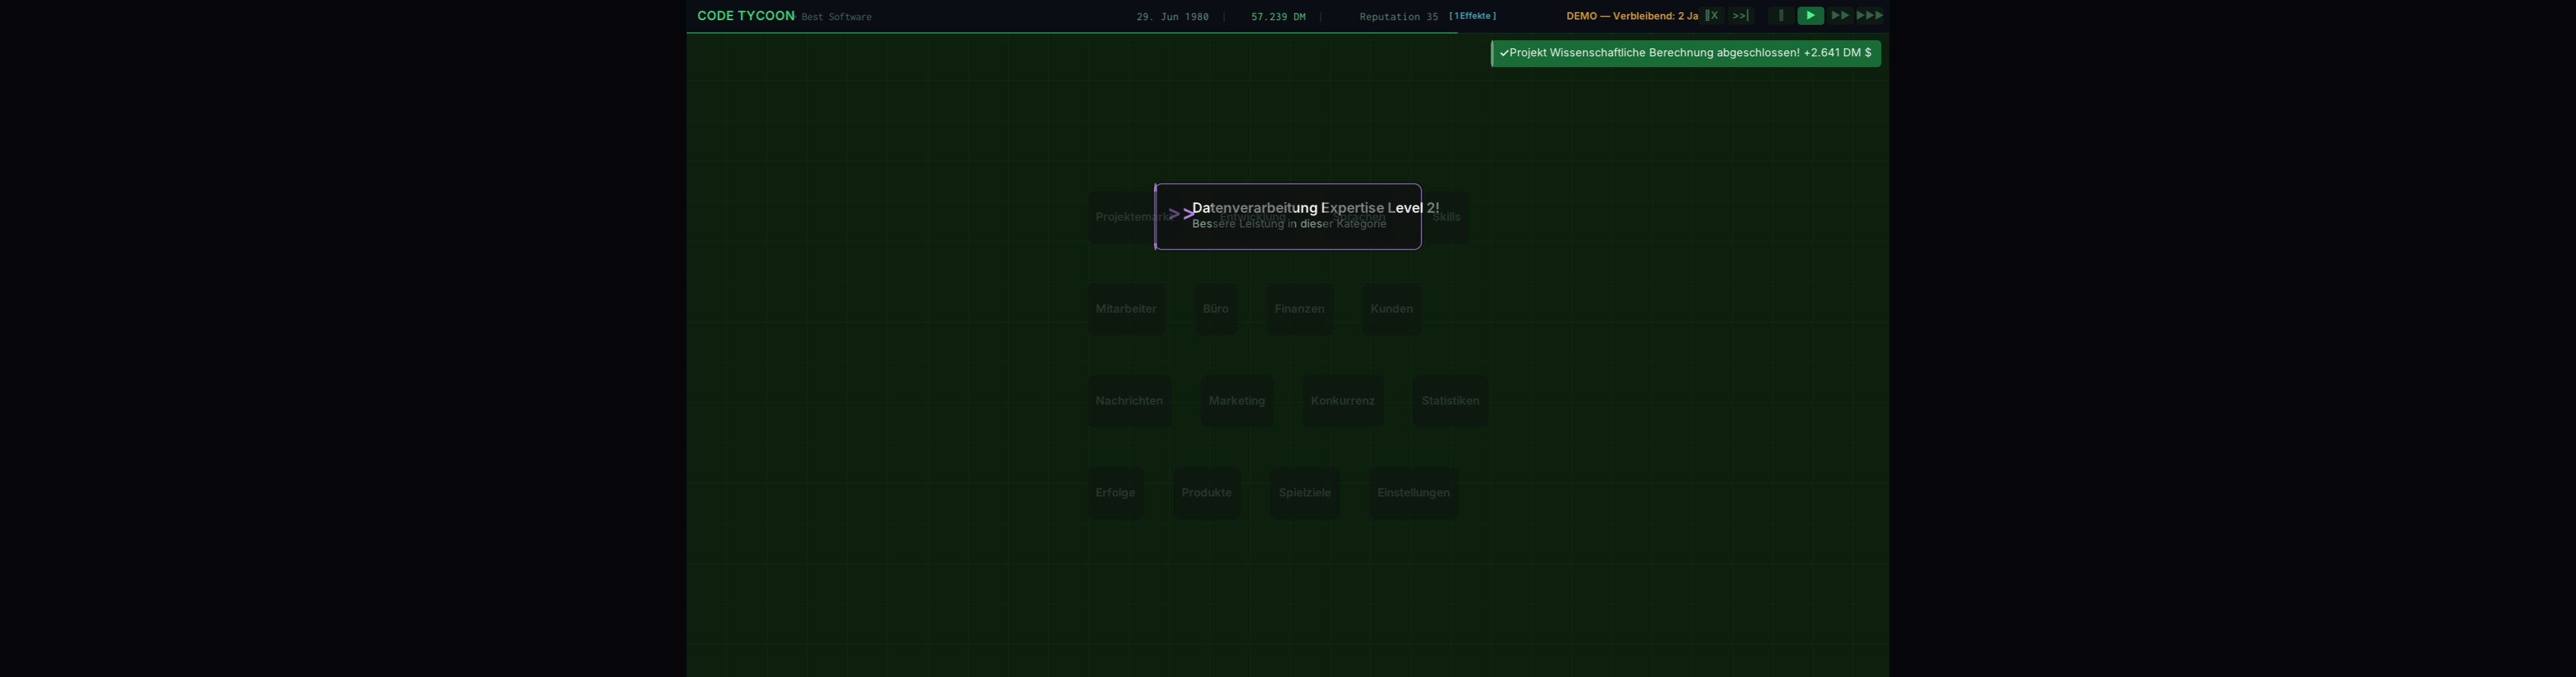Click the X button beside DEMO text
The image size is (2576, 677).
click(x=1712, y=16)
